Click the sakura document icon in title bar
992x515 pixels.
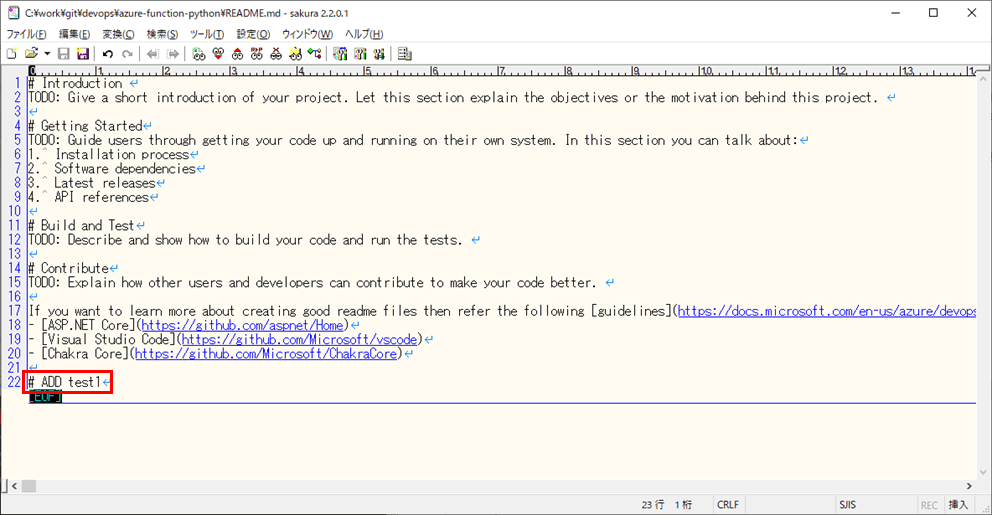13,13
